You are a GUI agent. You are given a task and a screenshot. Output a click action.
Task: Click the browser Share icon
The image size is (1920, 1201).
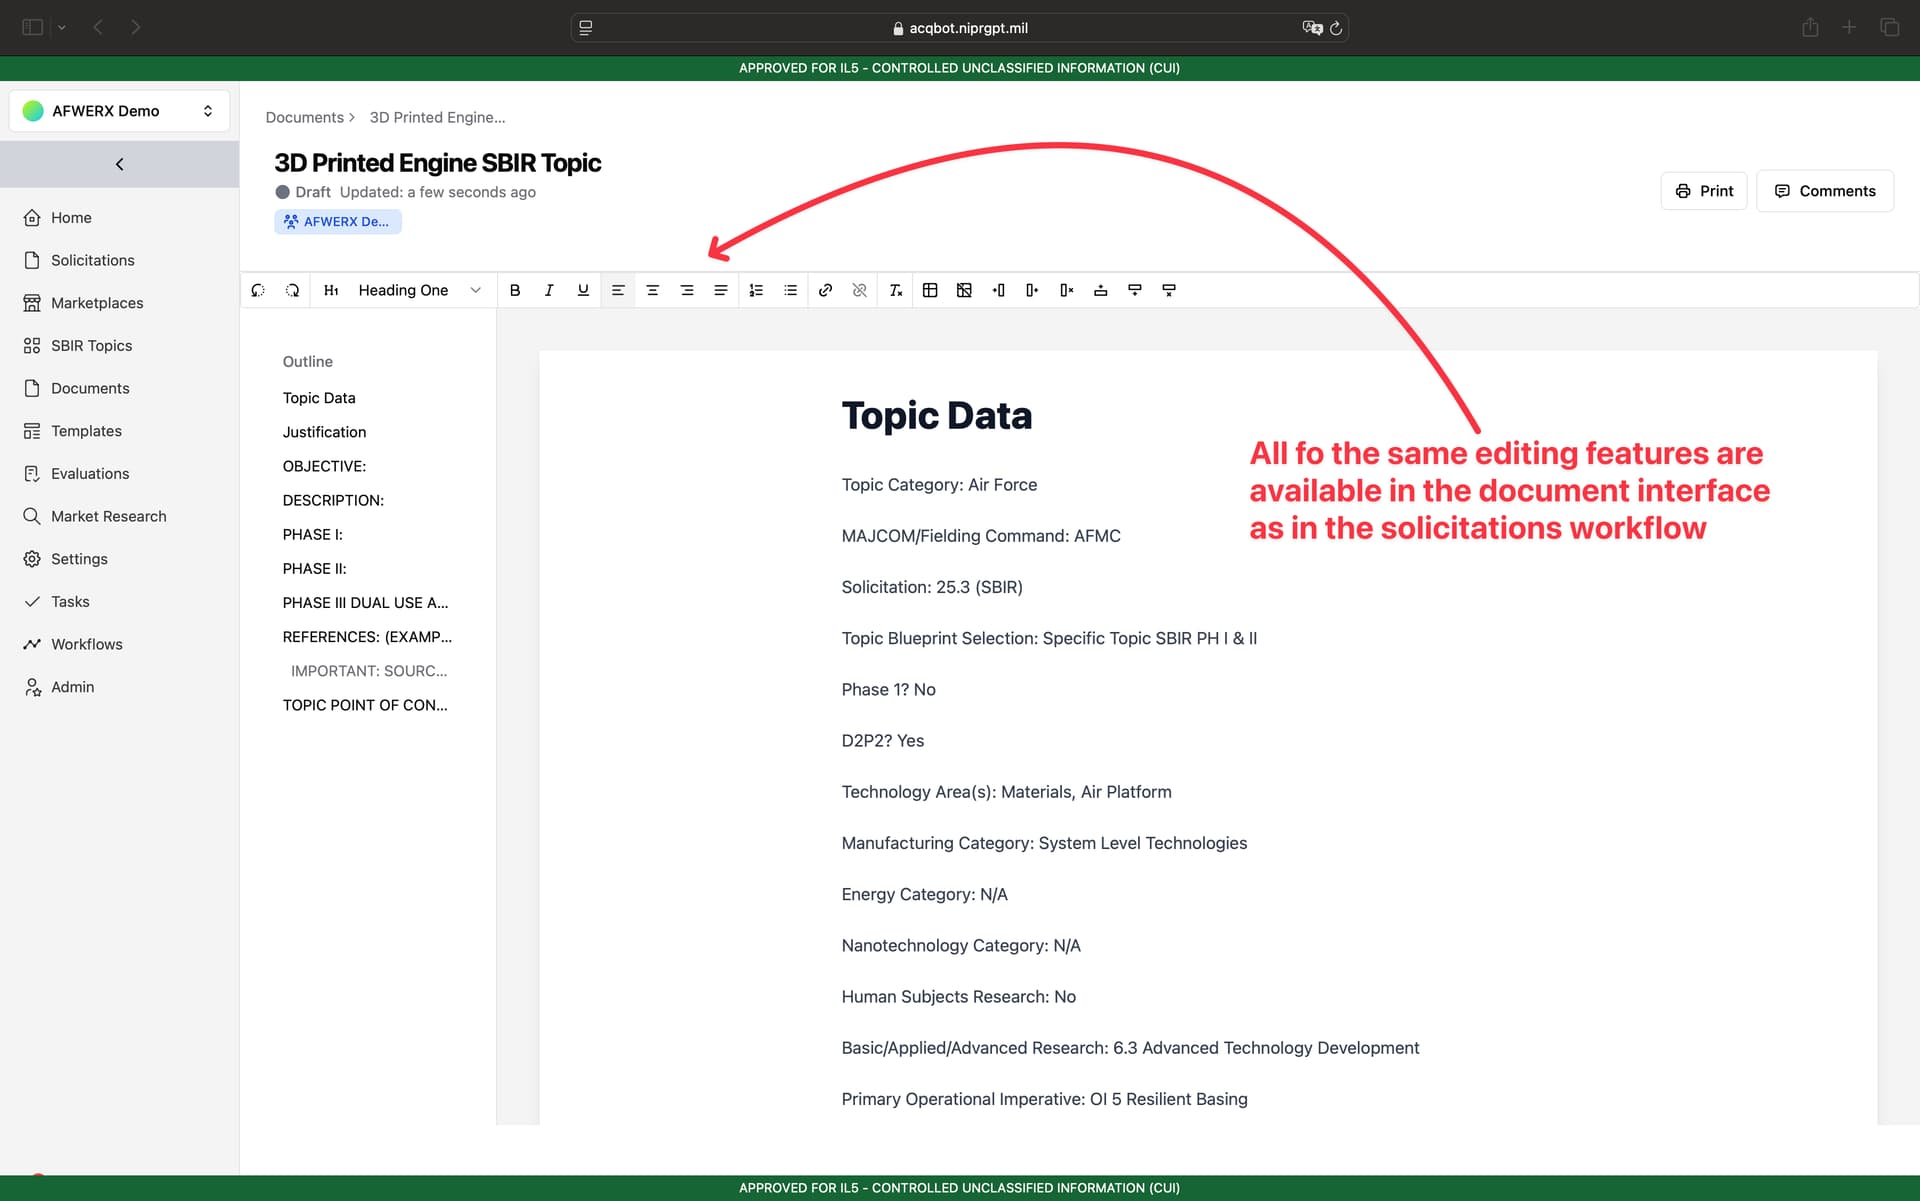tap(1810, 27)
